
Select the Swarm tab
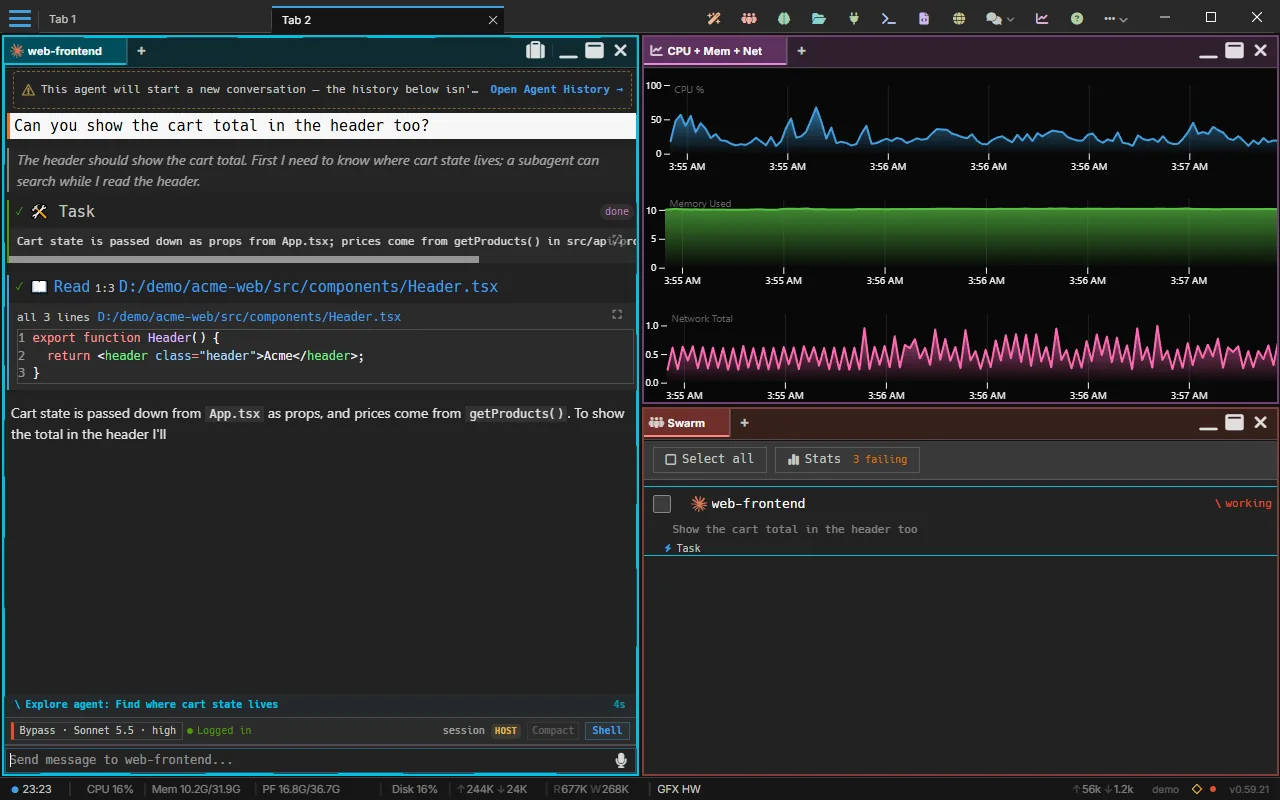point(686,423)
